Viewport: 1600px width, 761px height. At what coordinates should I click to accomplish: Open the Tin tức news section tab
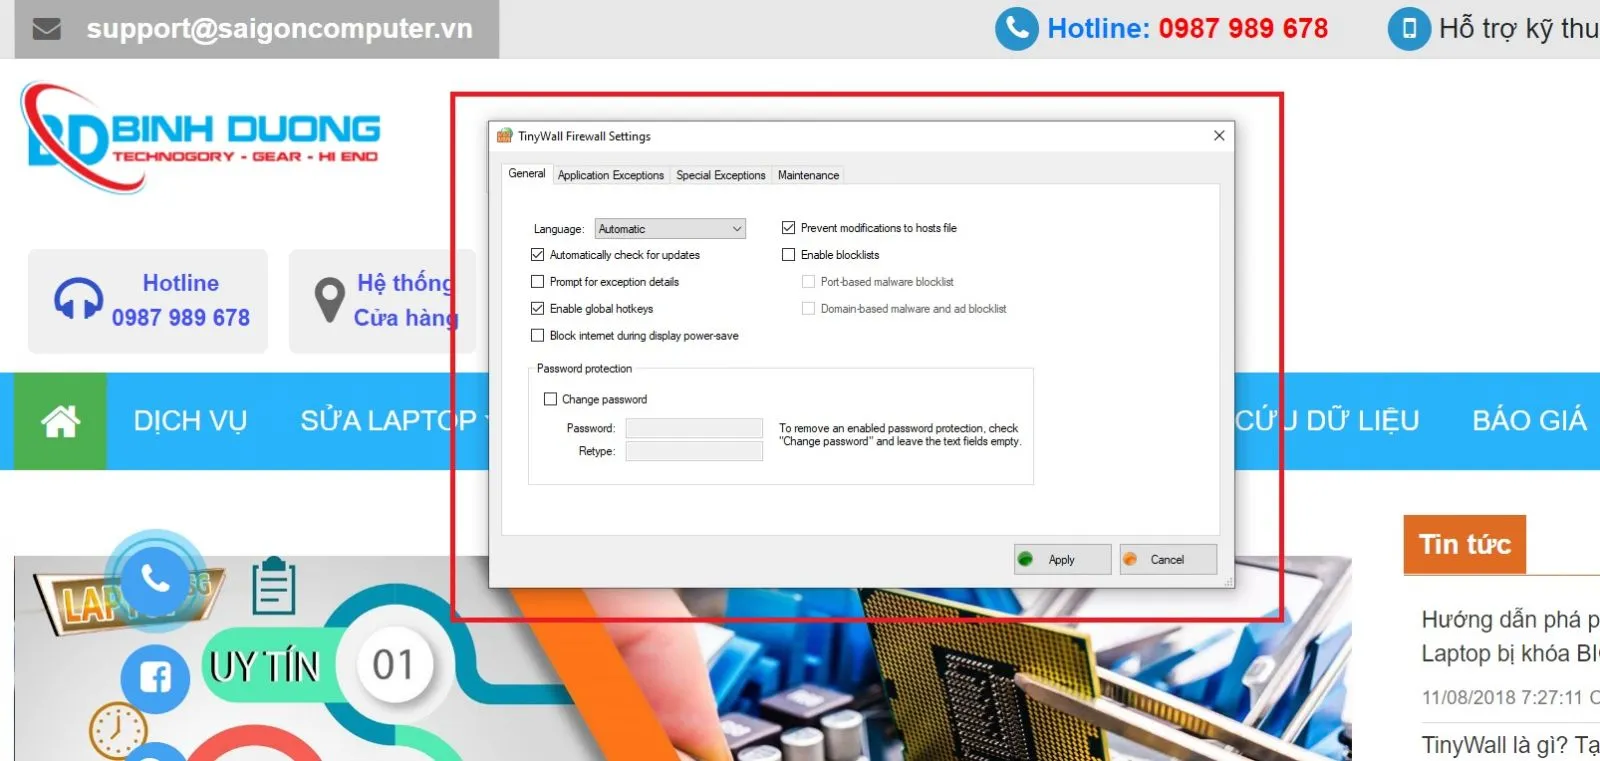click(1465, 545)
